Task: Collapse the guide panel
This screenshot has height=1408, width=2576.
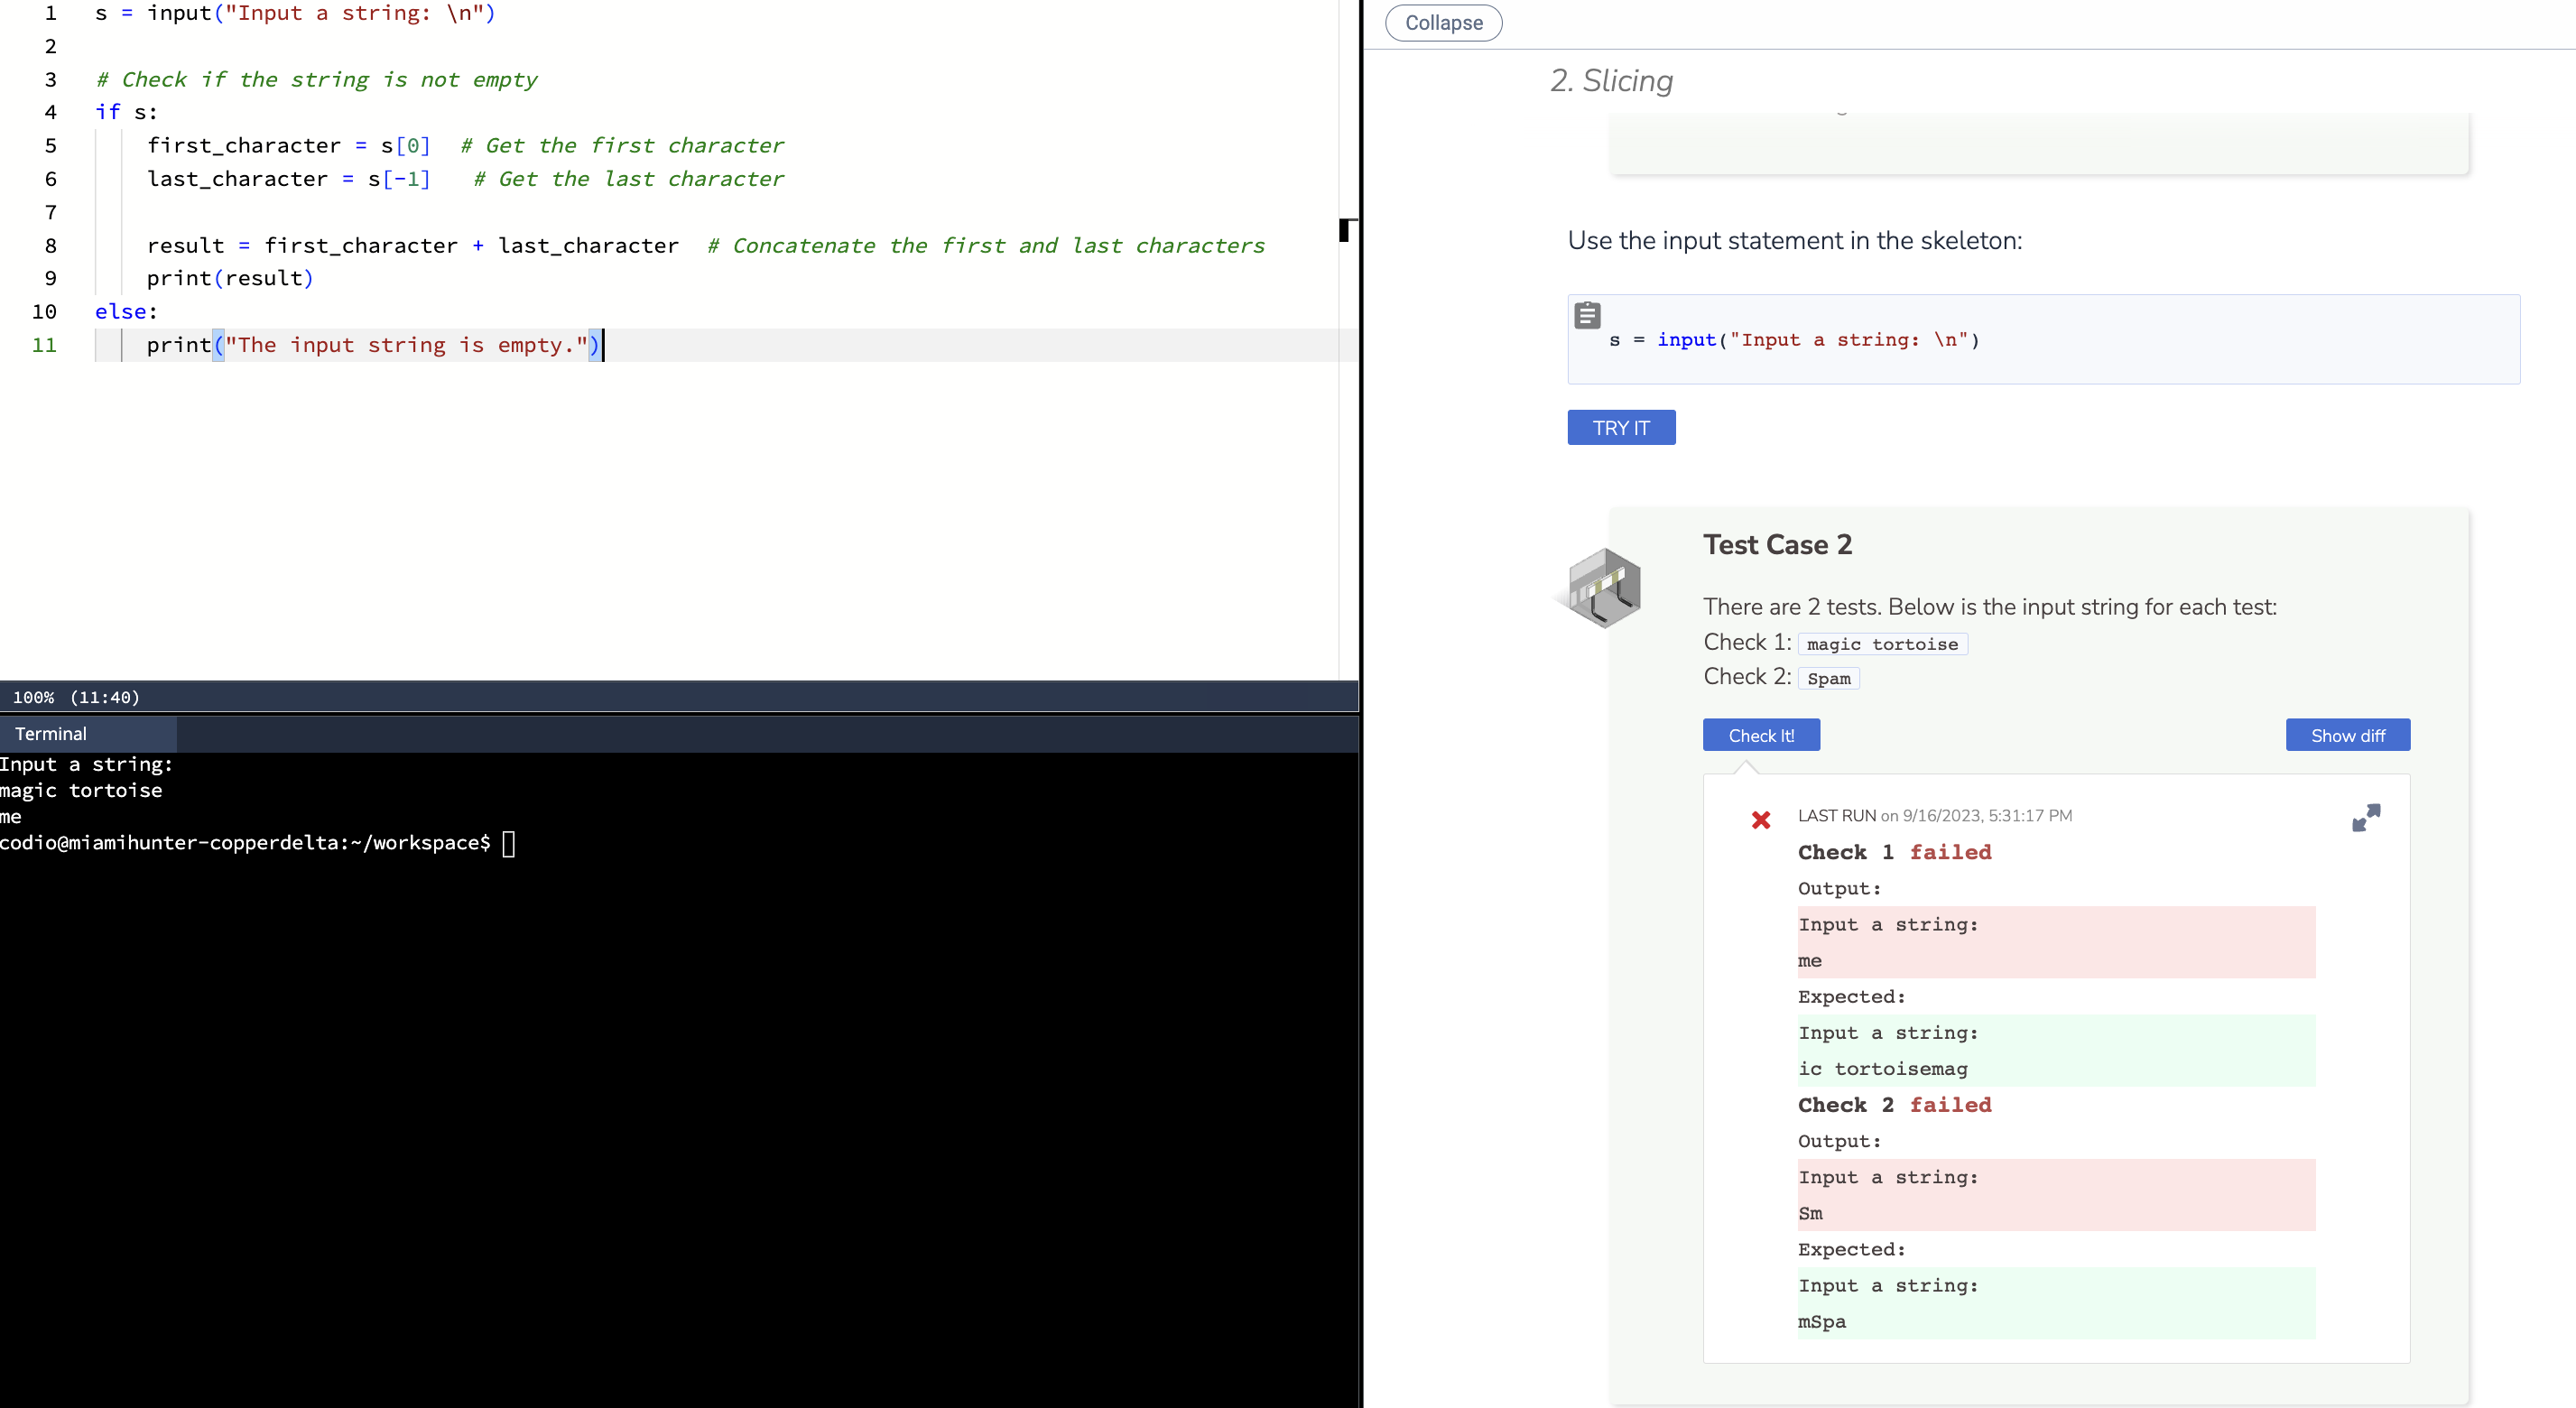Action: click(x=1442, y=22)
